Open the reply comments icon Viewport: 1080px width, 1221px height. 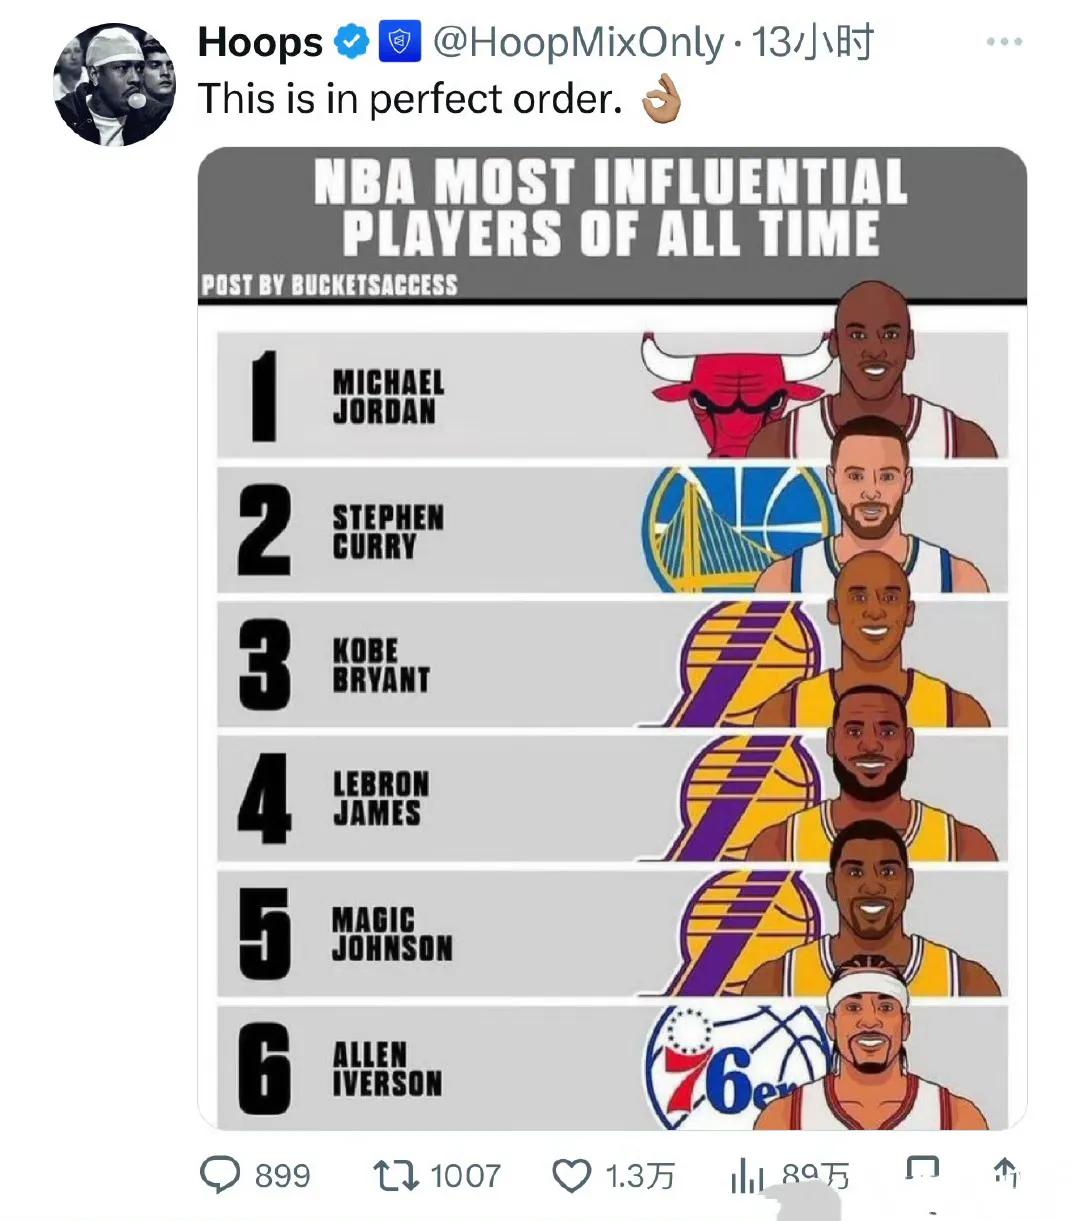point(220,1174)
